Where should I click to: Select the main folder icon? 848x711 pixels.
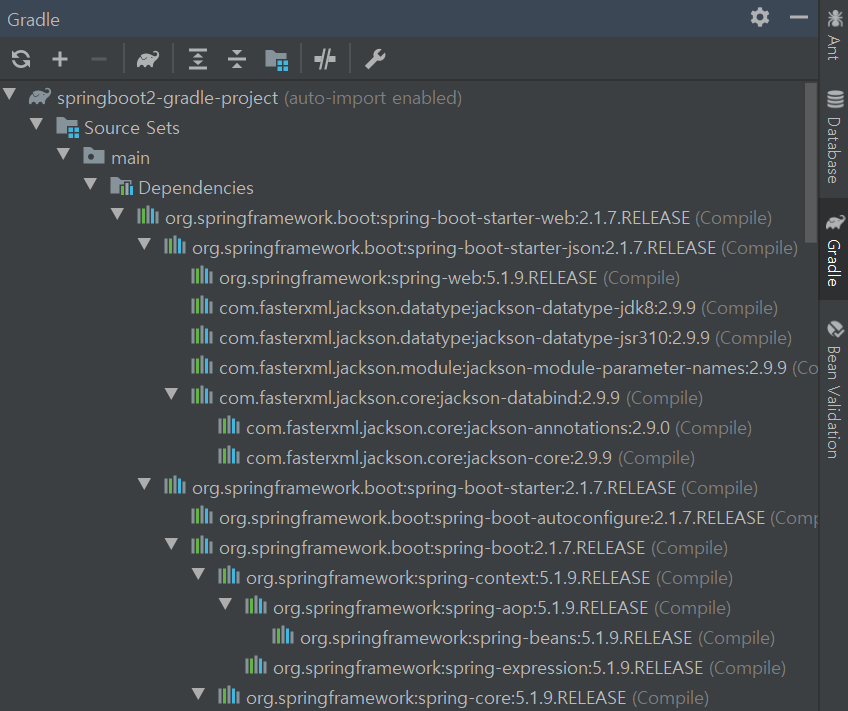pos(94,157)
